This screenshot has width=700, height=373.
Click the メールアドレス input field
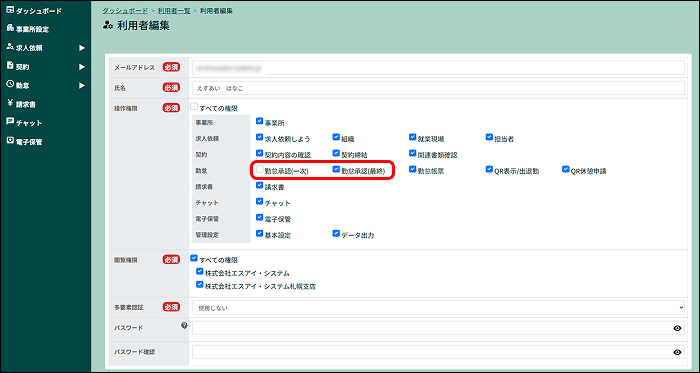pos(438,67)
